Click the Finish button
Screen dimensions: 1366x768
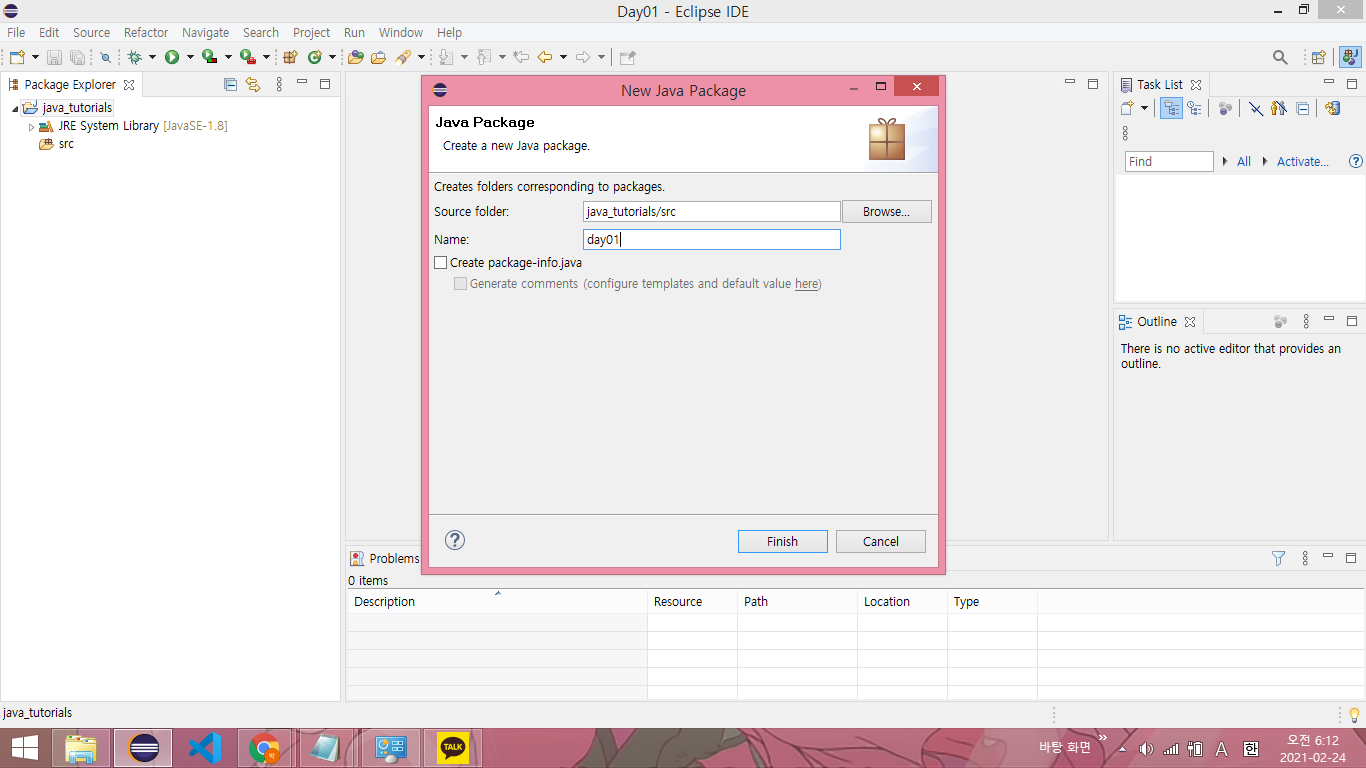point(783,541)
